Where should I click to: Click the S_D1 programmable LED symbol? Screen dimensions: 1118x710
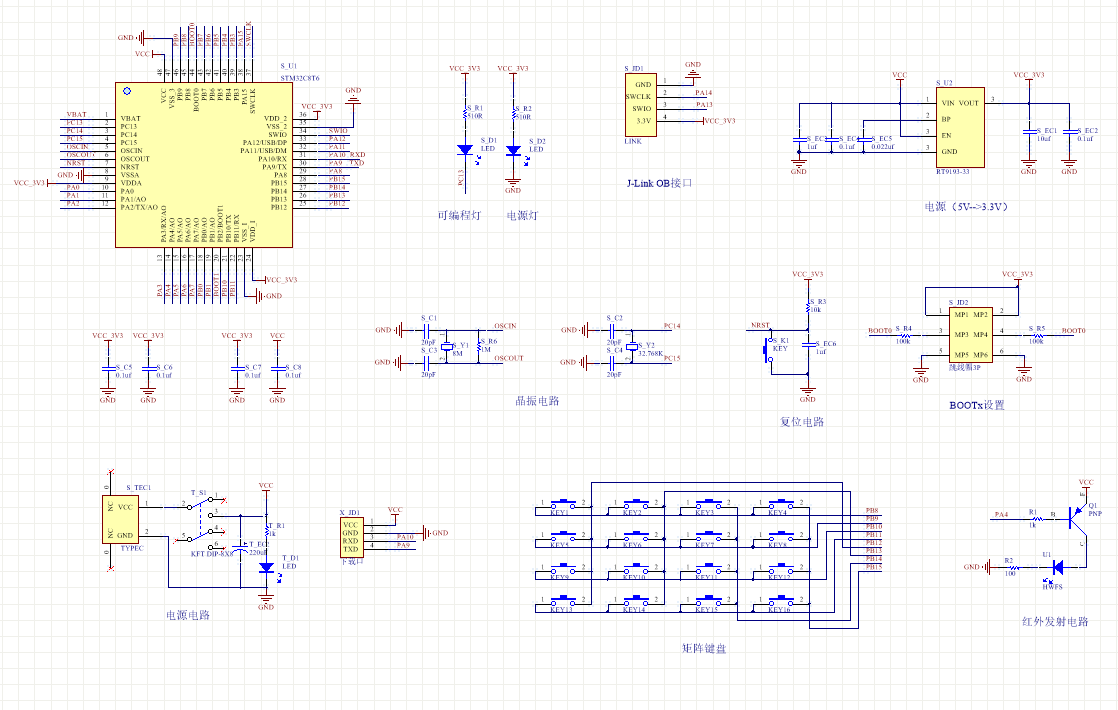click(x=465, y=150)
